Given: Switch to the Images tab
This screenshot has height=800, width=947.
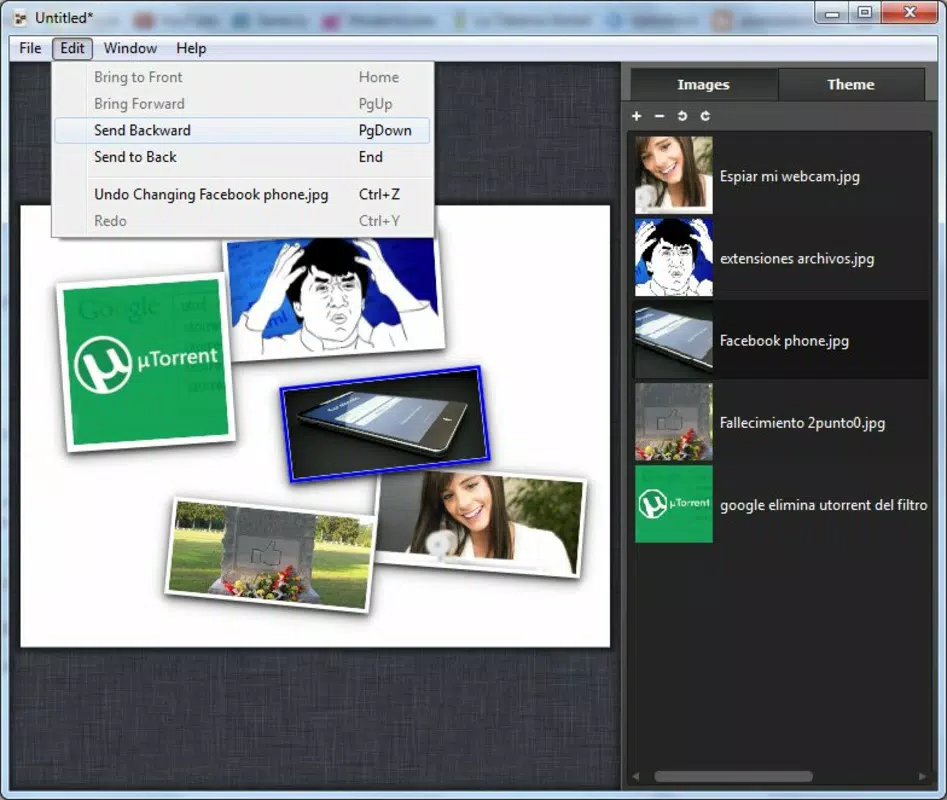Looking at the screenshot, I should pyautogui.click(x=704, y=85).
